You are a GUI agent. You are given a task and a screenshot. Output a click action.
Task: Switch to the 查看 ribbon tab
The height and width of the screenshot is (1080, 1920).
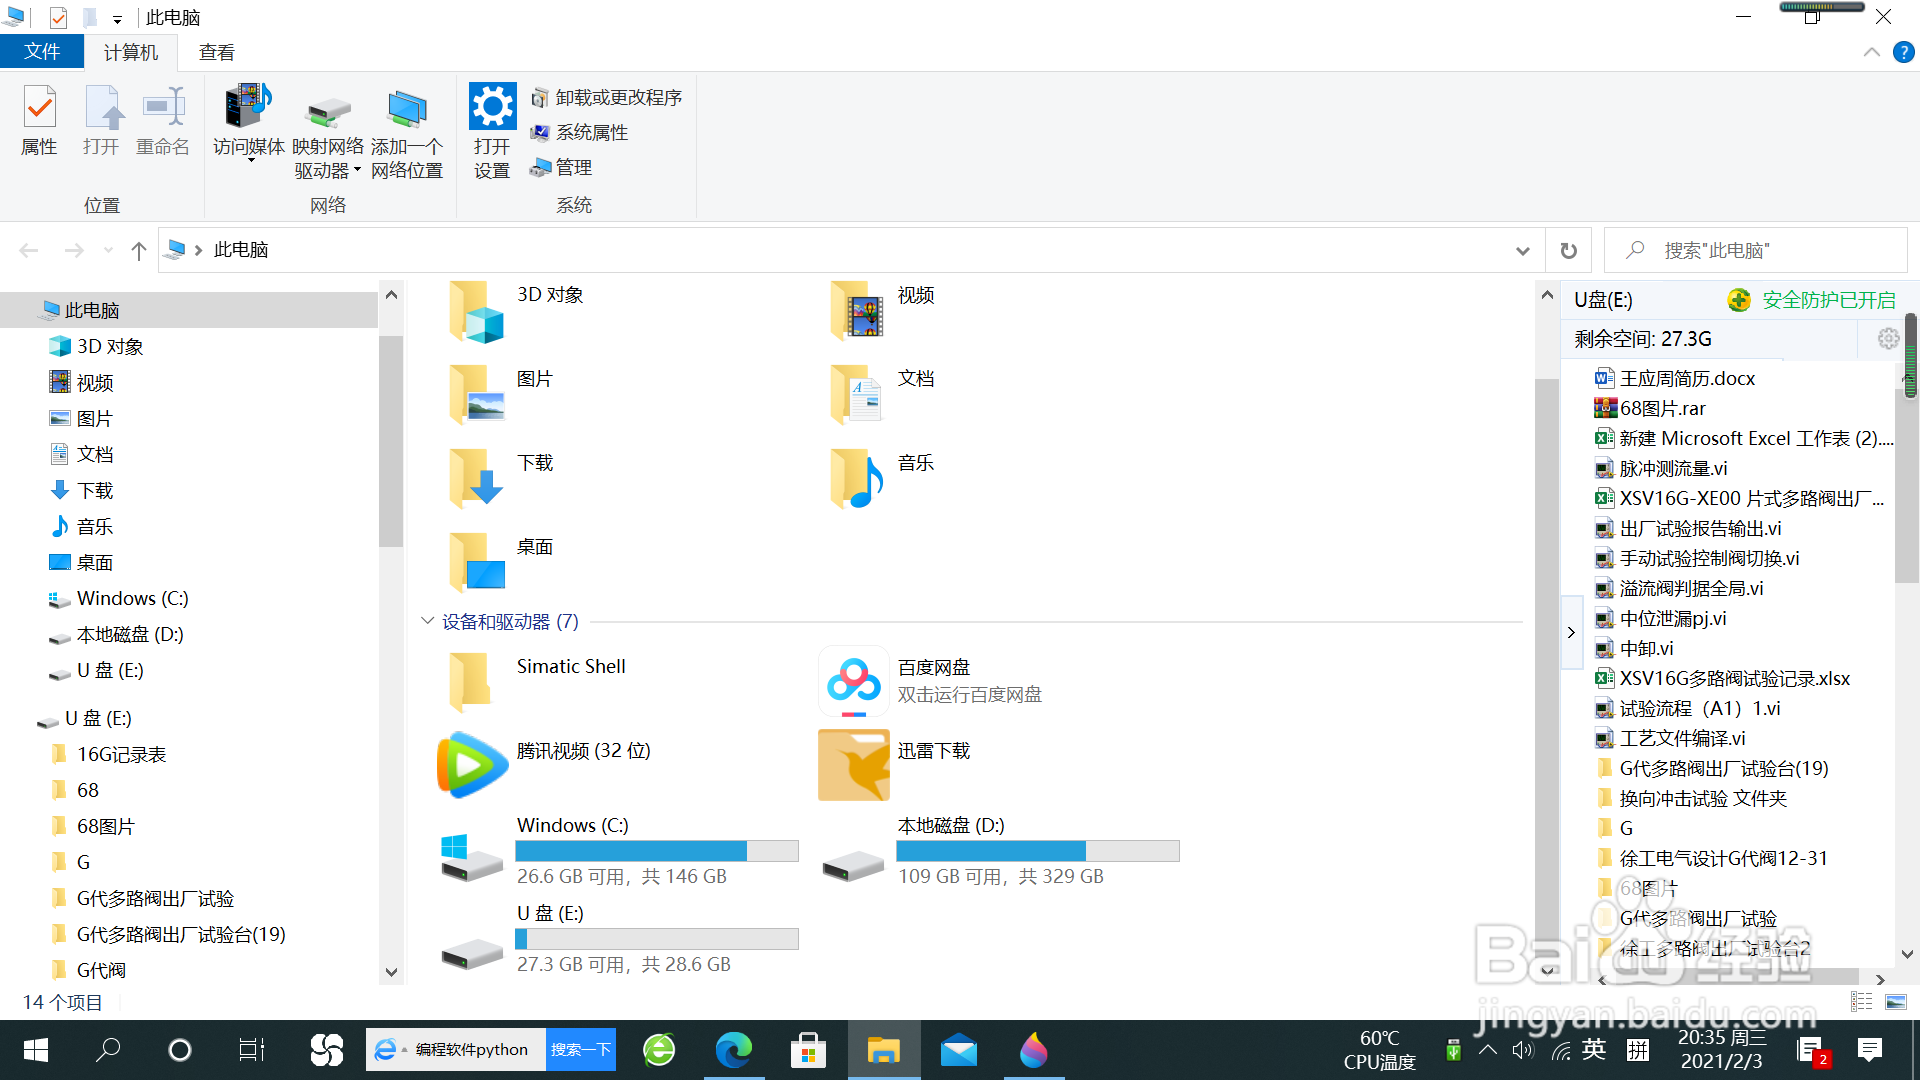click(216, 51)
